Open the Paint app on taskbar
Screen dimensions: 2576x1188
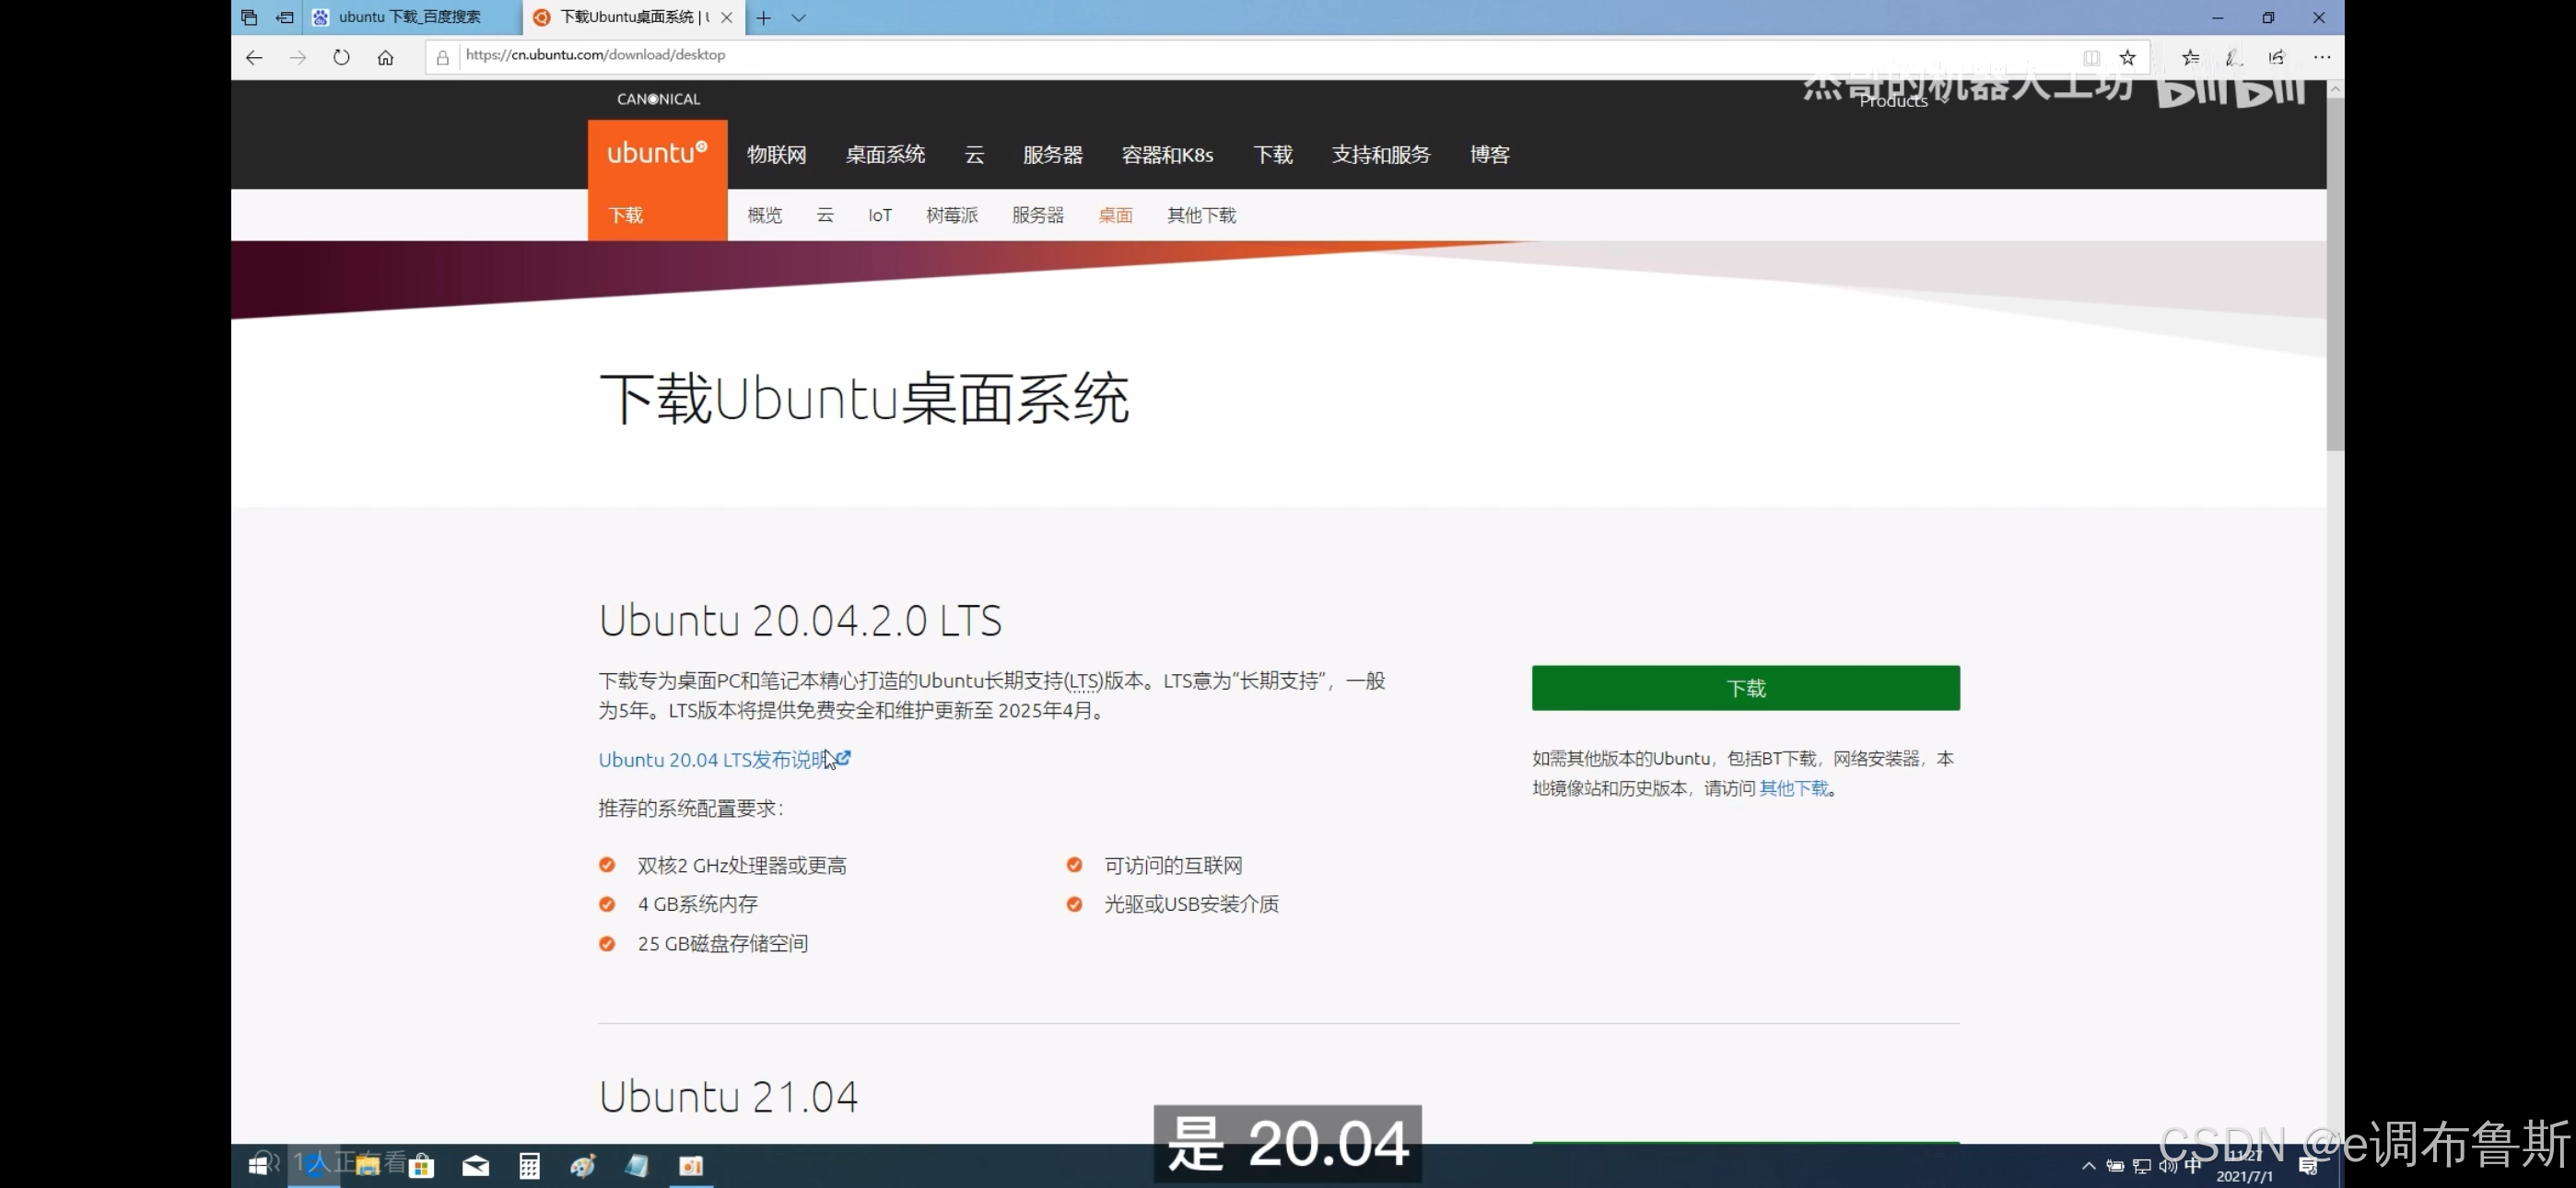pyautogui.click(x=583, y=1165)
